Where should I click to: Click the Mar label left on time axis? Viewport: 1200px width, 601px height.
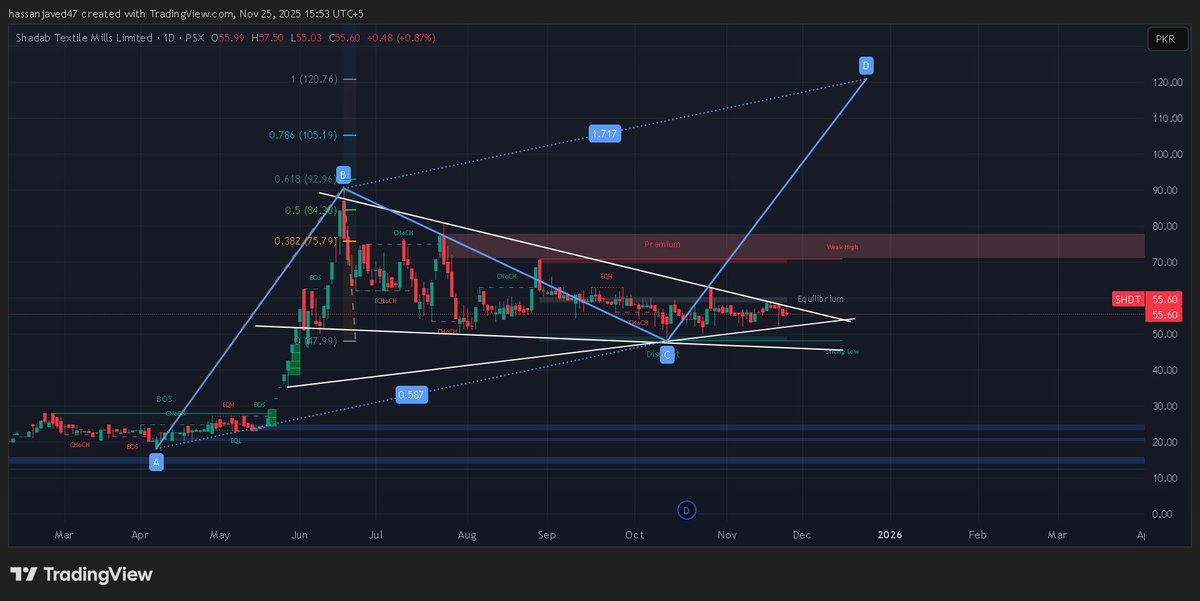click(63, 535)
